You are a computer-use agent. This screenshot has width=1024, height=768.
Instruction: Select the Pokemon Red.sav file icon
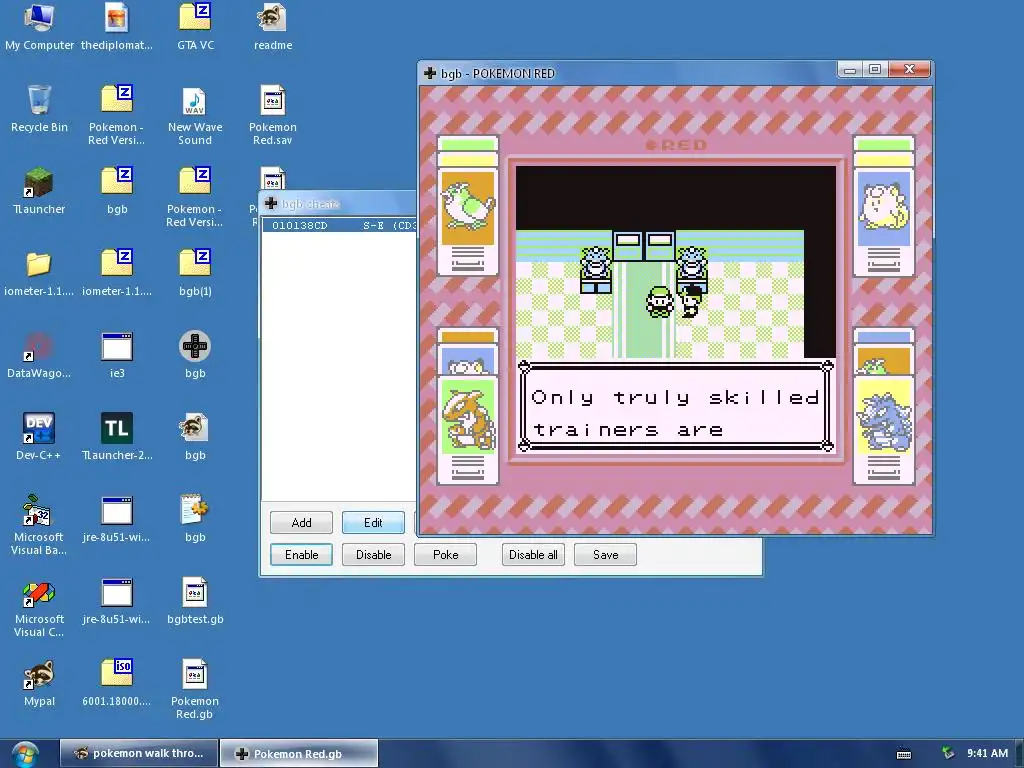tap(272, 116)
